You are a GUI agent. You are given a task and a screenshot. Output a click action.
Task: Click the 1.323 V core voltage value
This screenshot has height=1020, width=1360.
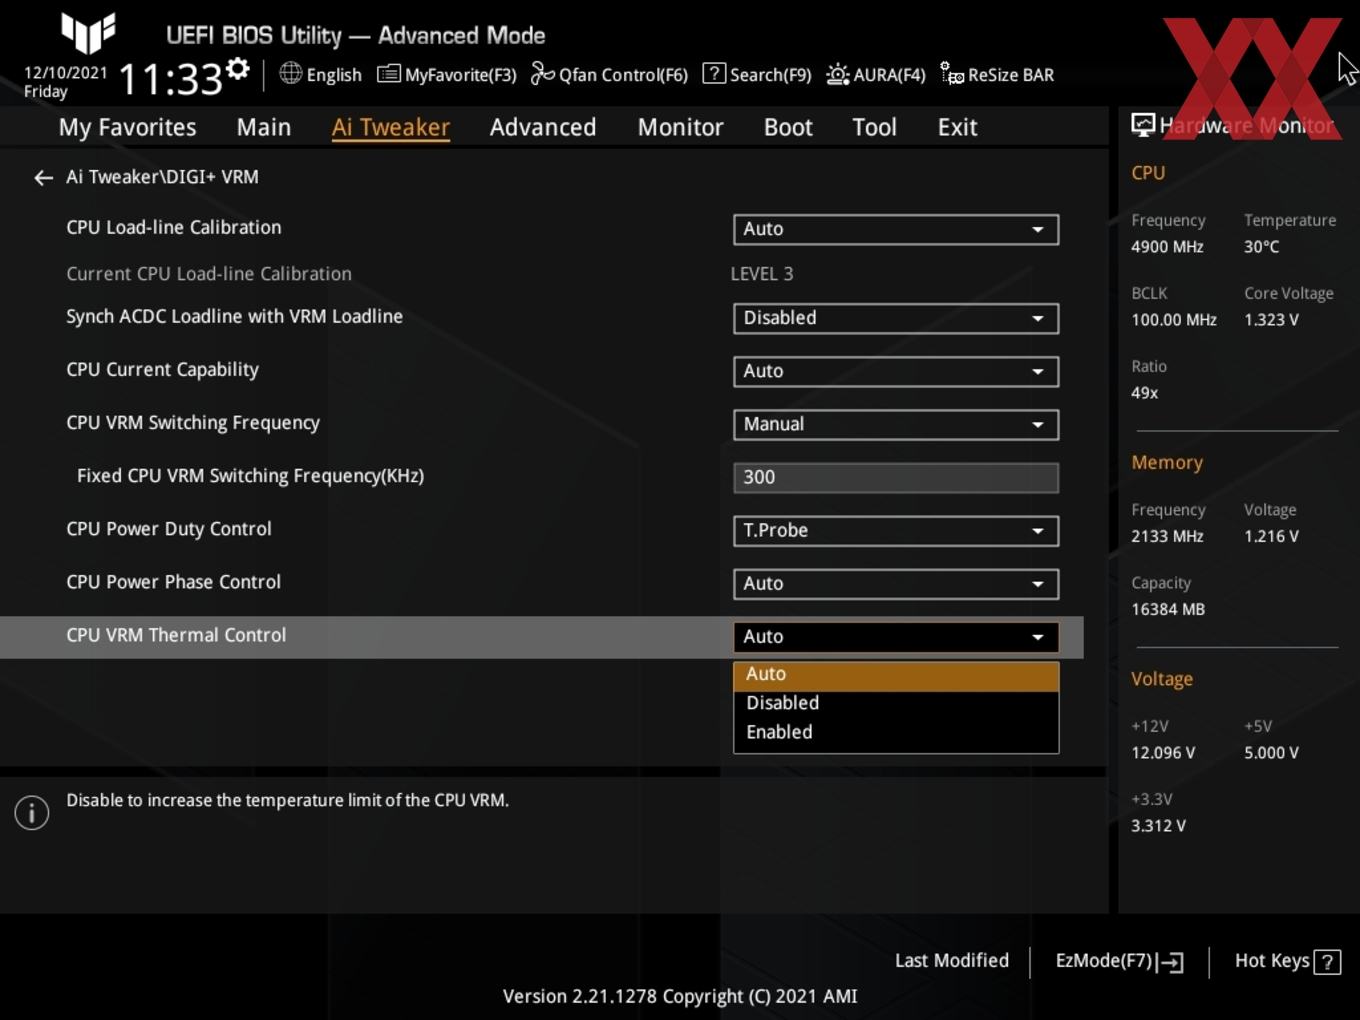click(1271, 320)
